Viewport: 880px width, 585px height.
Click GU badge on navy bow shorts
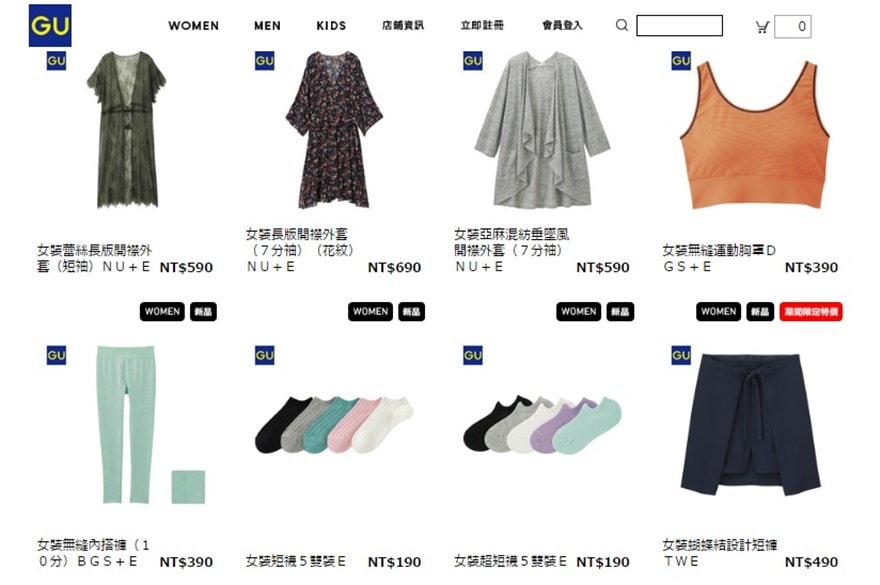click(x=681, y=355)
